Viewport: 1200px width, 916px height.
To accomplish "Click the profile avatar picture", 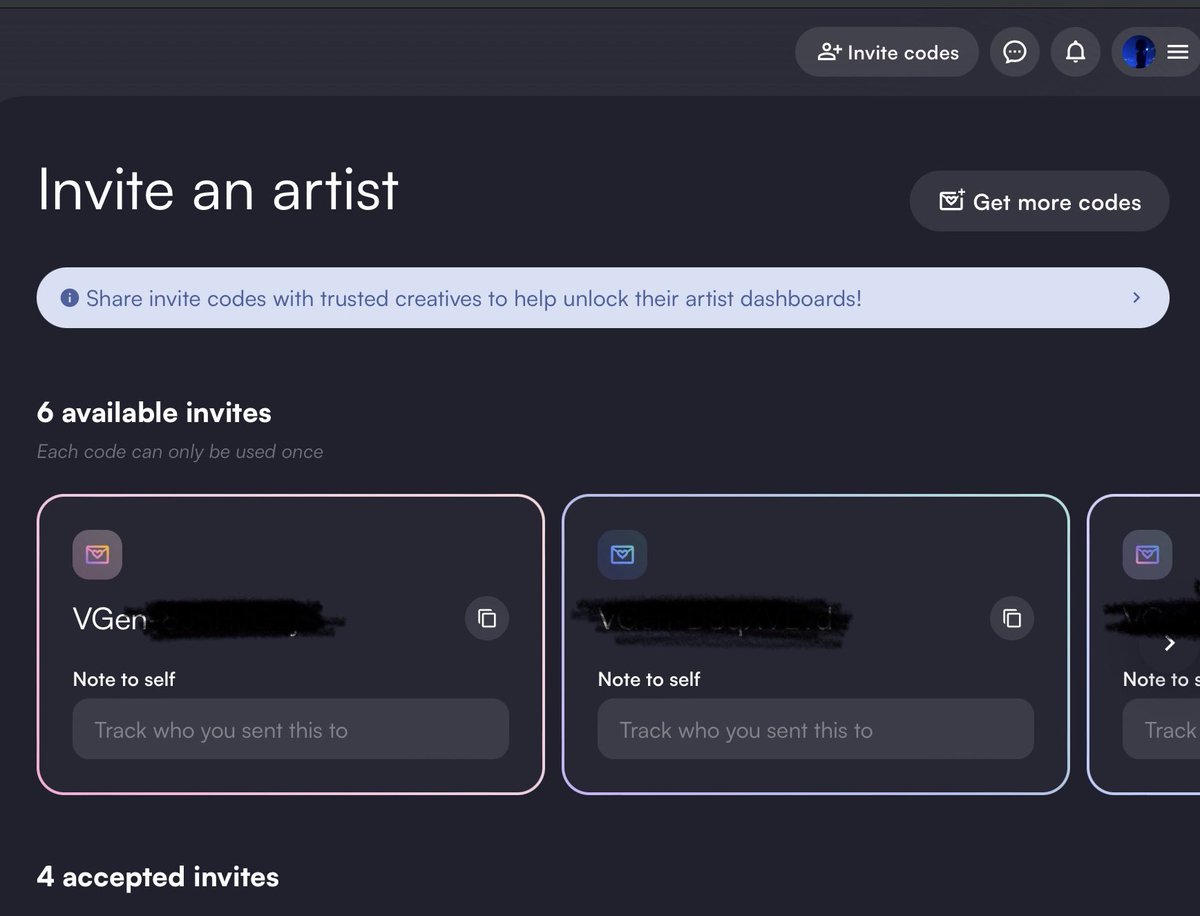I will coord(1139,52).
